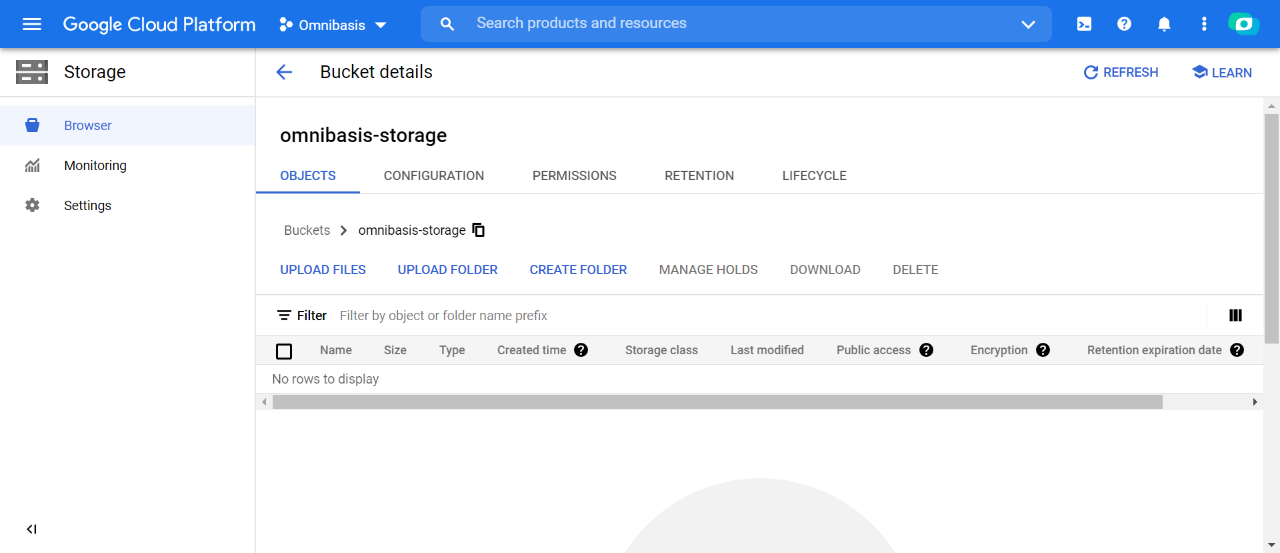1280x553 pixels.
Task: Collapse the left sidebar panel
Action: click(31, 529)
